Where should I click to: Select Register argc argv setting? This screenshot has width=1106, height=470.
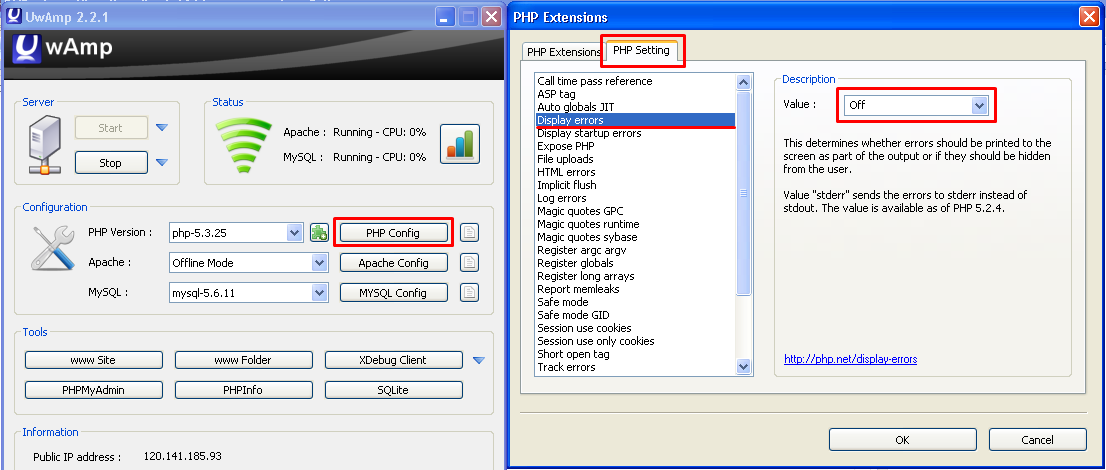tap(635, 251)
